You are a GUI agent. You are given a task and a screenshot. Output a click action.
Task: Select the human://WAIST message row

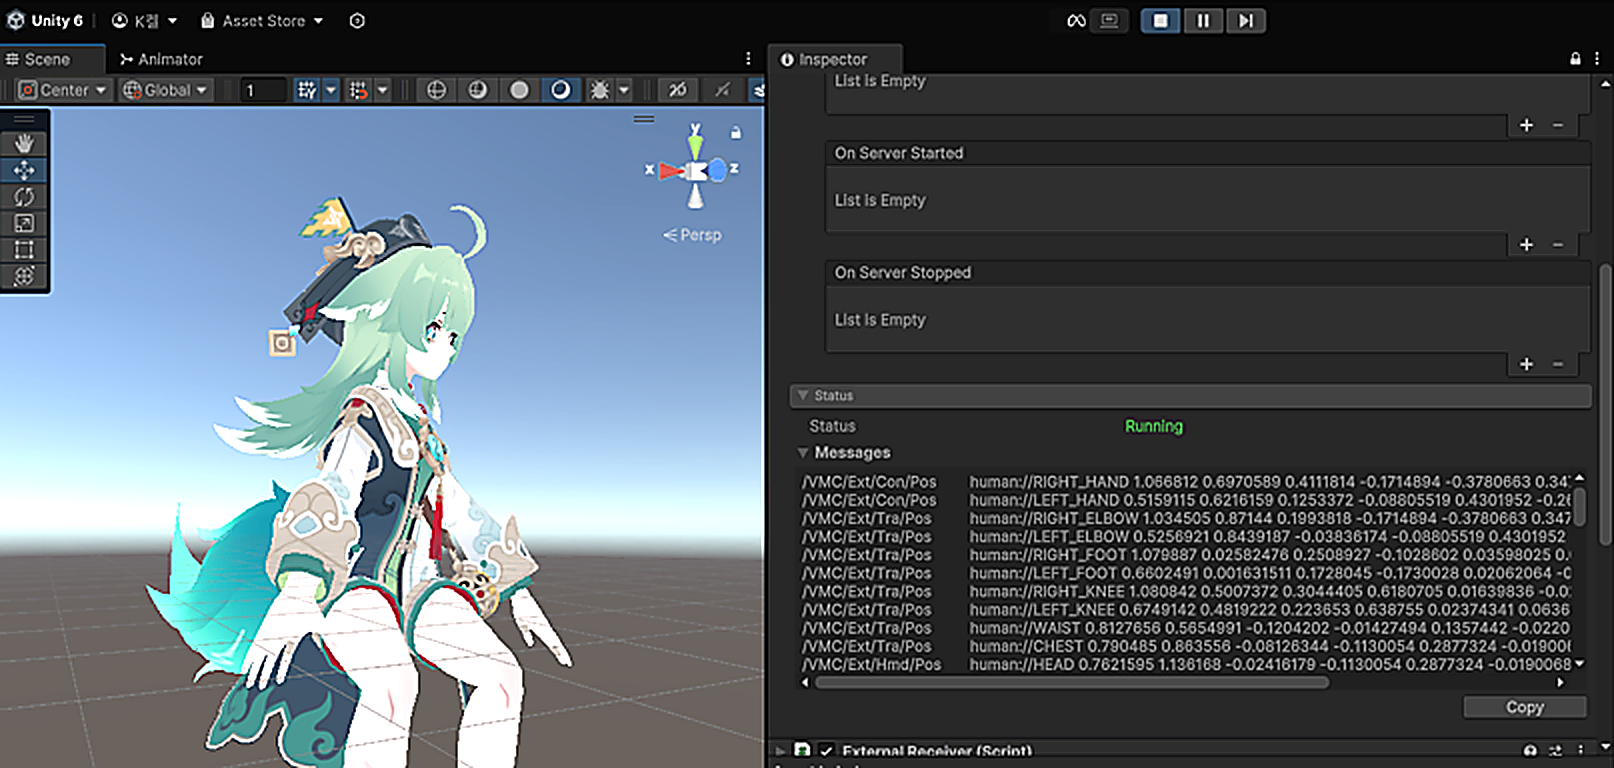(x=1185, y=628)
